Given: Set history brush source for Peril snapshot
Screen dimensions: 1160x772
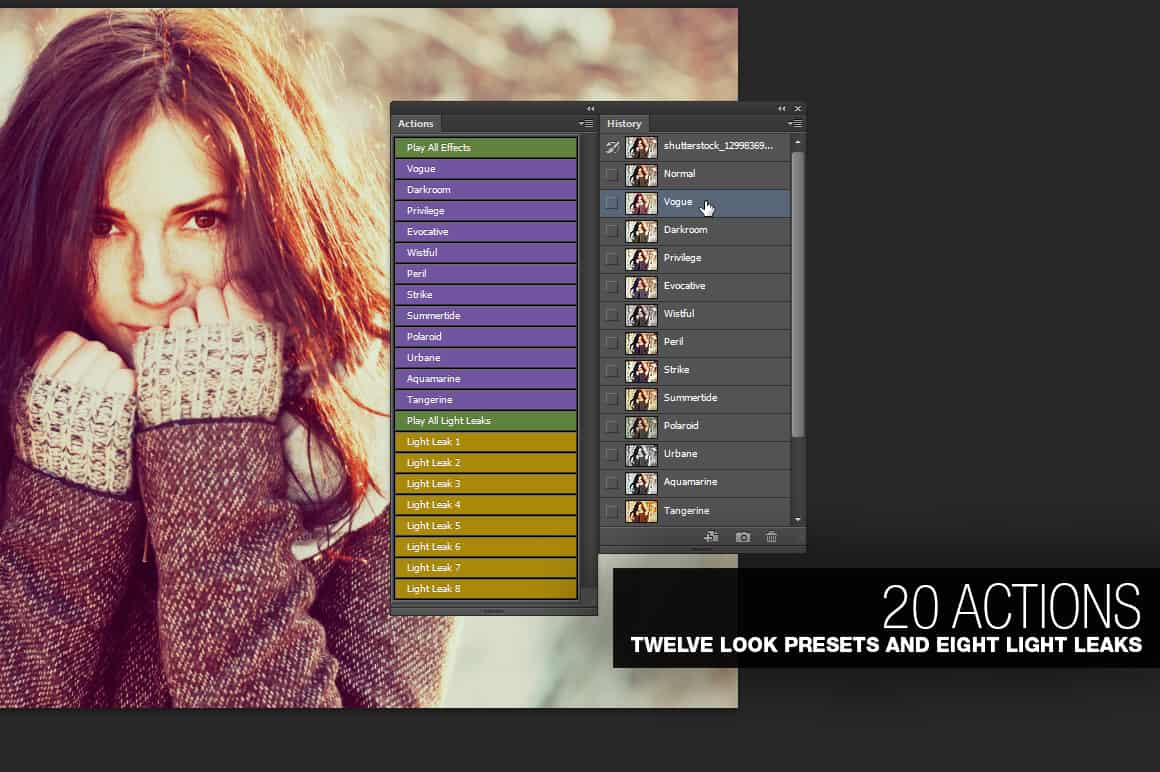Looking at the screenshot, I should coord(611,343).
